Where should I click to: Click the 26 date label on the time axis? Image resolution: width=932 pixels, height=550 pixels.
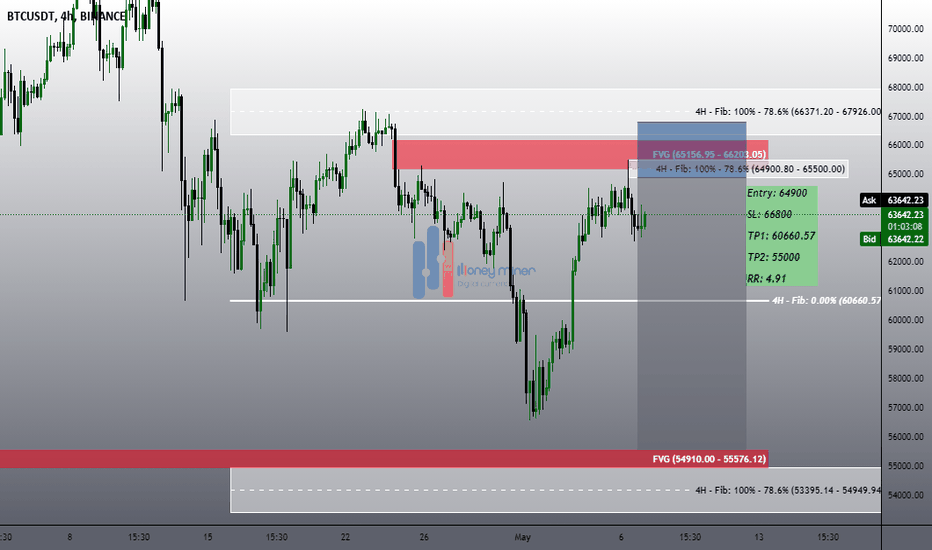click(424, 537)
